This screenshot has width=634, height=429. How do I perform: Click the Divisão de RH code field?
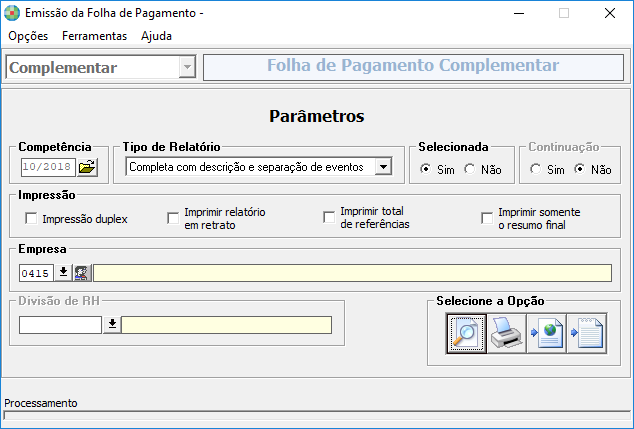(60, 325)
